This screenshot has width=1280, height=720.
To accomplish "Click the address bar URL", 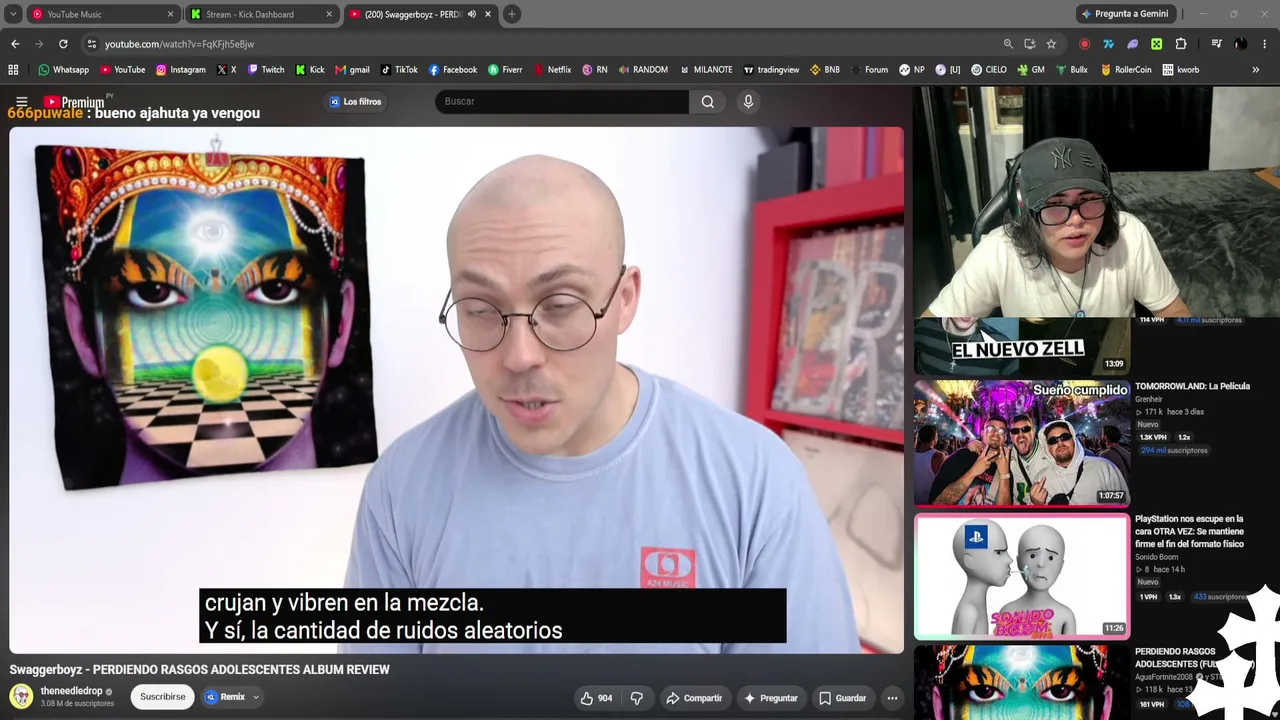I will tap(180, 44).
